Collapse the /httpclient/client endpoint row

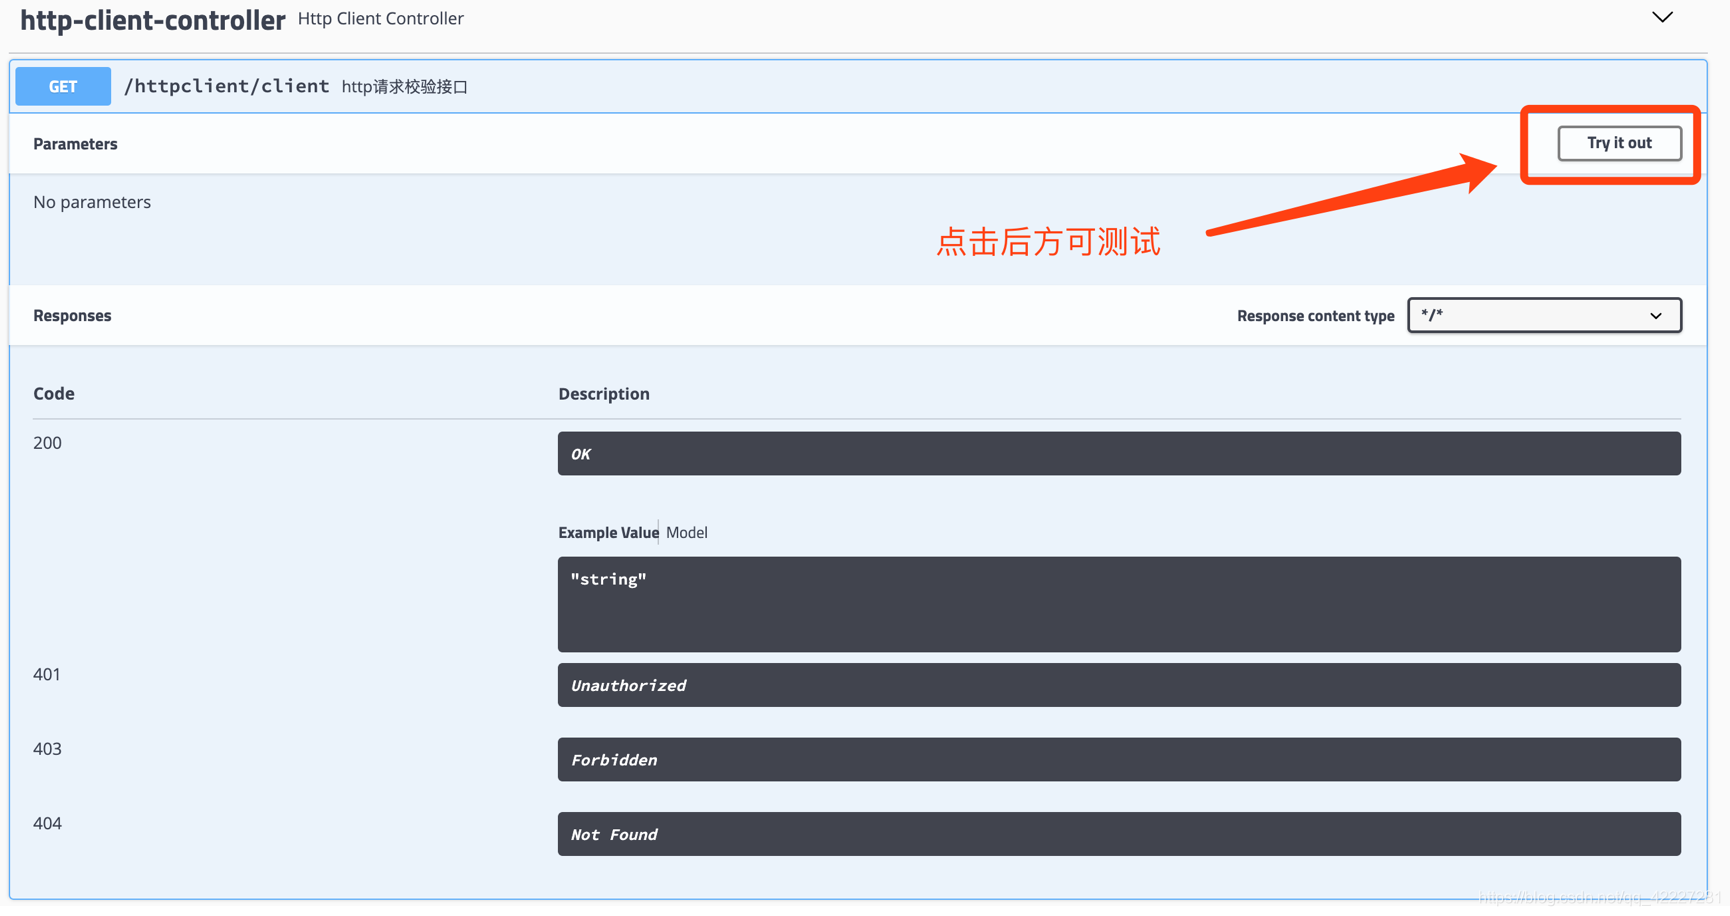tap(700, 86)
